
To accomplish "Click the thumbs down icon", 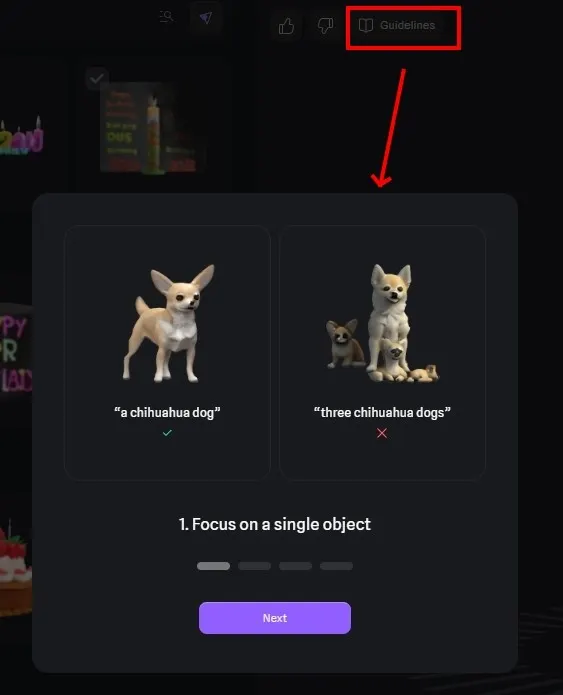I will 325,25.
